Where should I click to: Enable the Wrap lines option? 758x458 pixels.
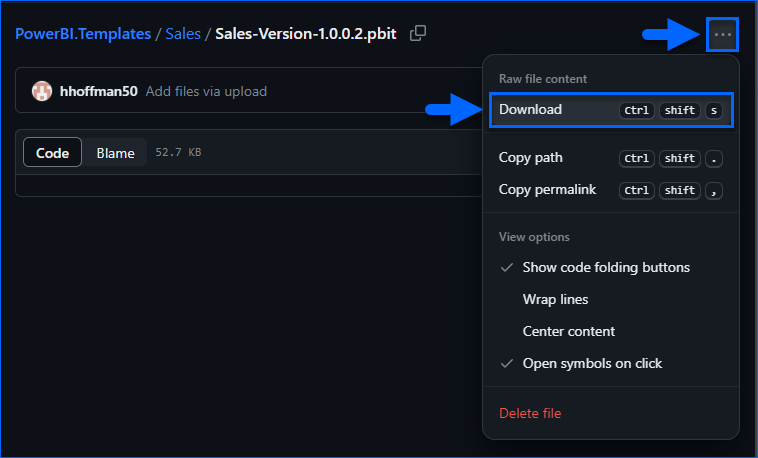[555, 299]
